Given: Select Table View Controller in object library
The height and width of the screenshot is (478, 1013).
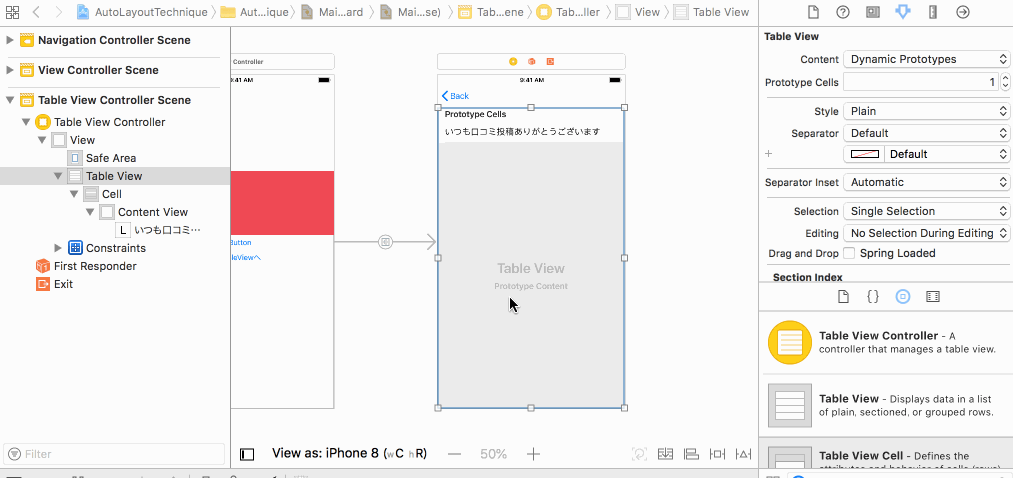Looking at the screenshot, I should pos(886,342).
